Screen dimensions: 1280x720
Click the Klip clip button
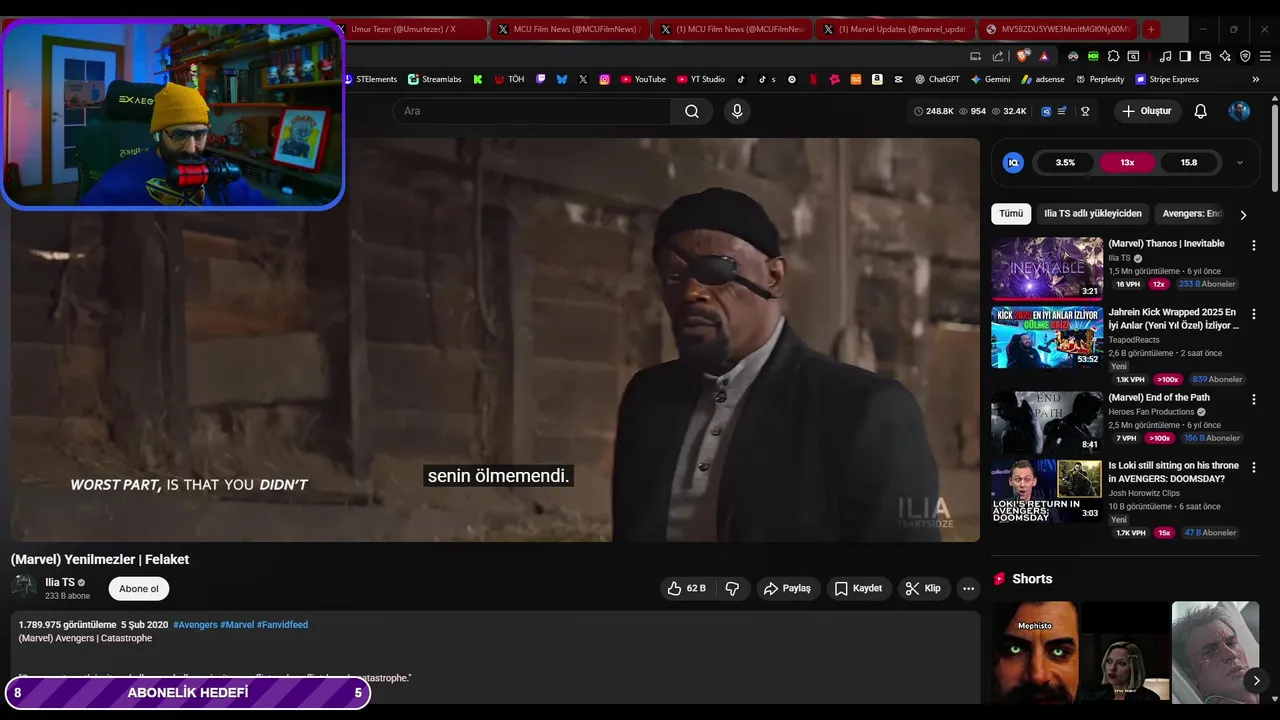pos(923,588)
